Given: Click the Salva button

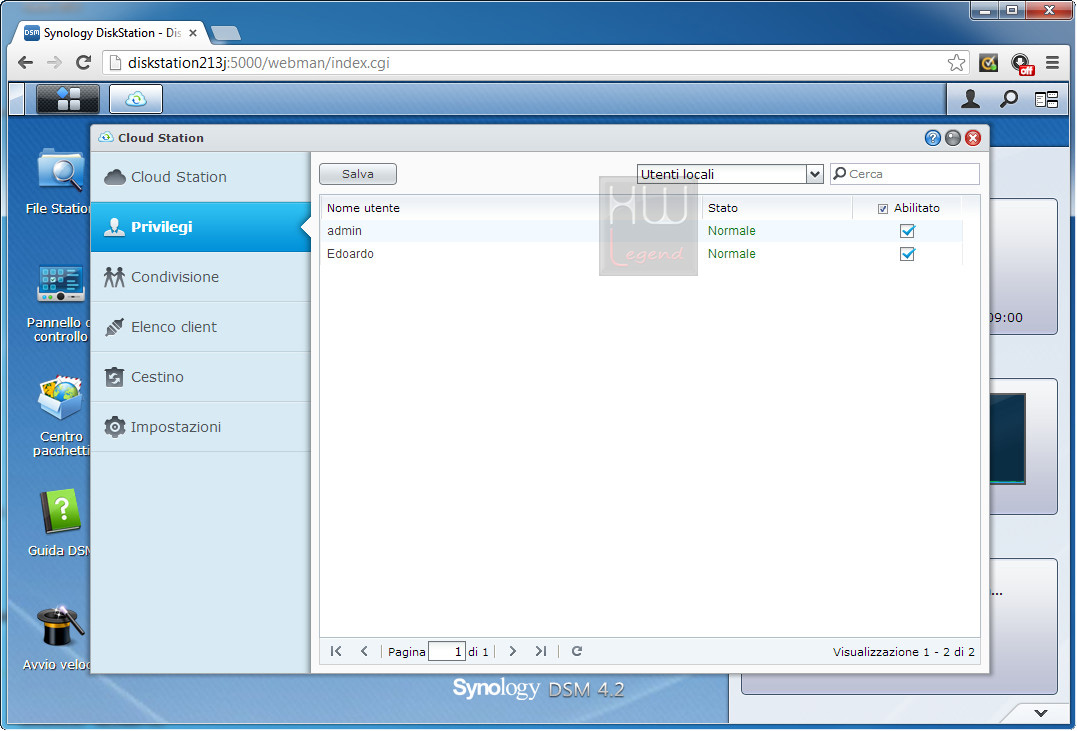Looking at the screenshot, I should pos(358,174).
